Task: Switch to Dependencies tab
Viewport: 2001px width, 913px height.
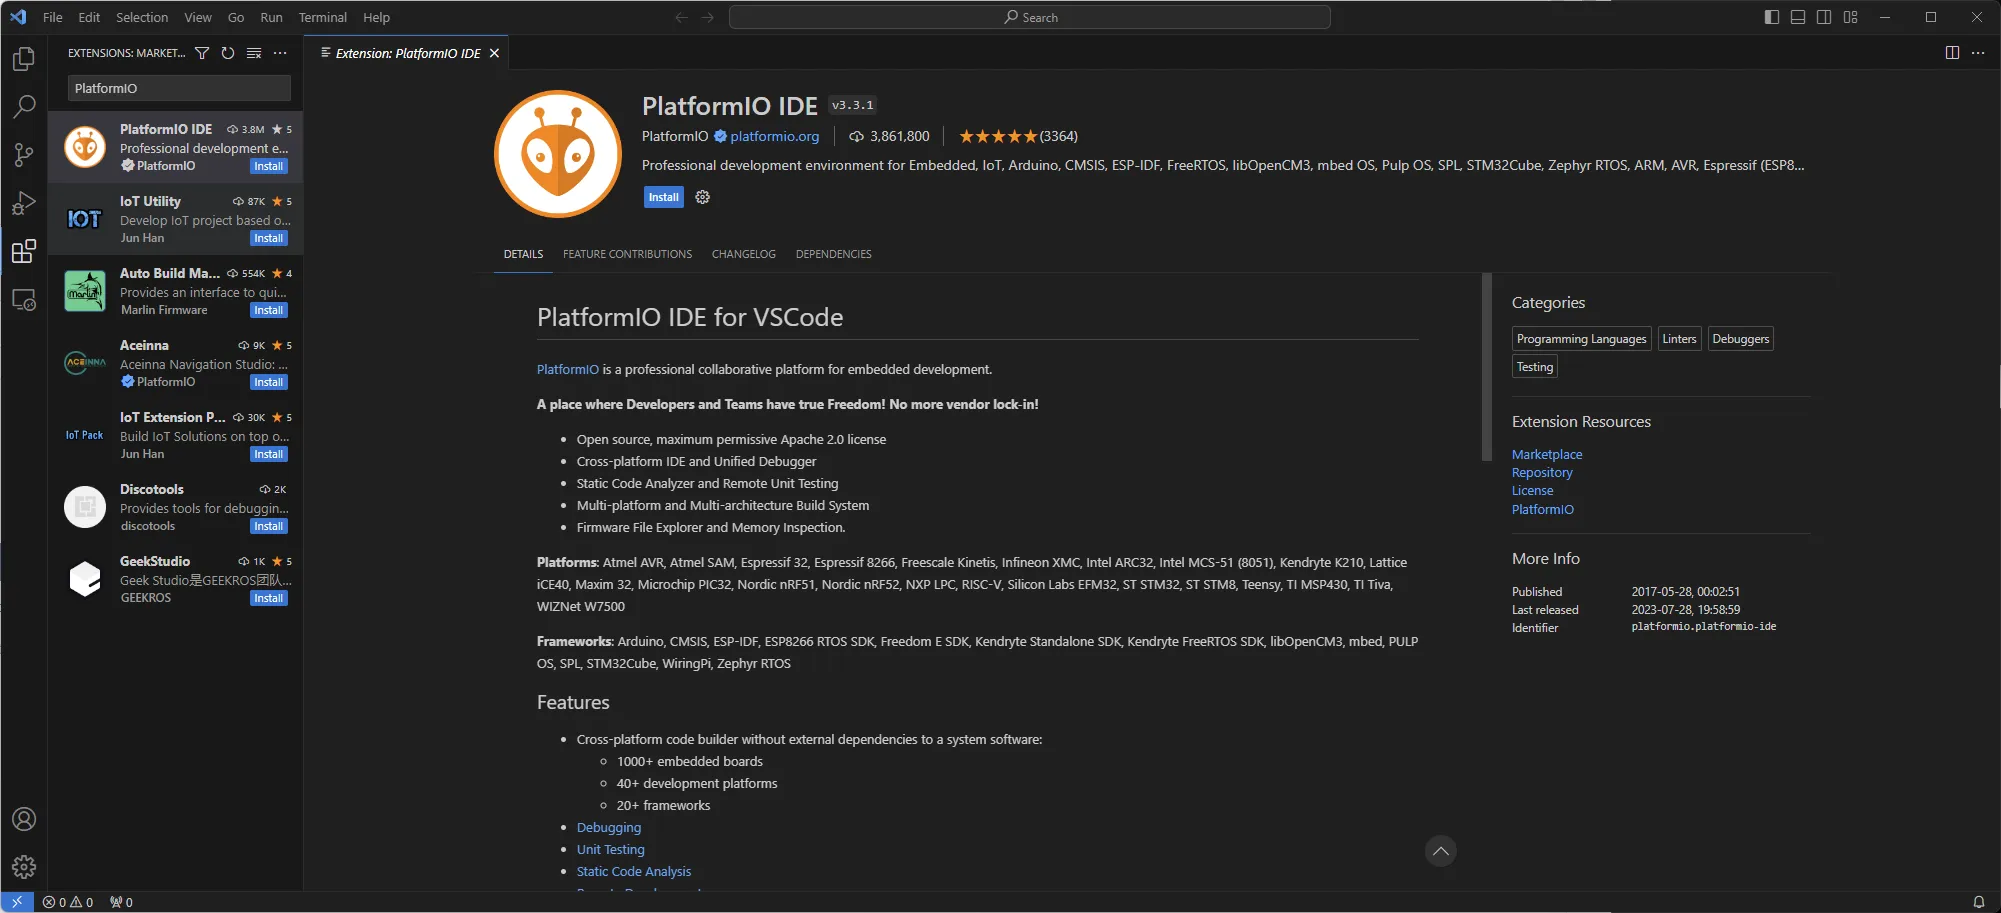Action: [x=833, y=254]
